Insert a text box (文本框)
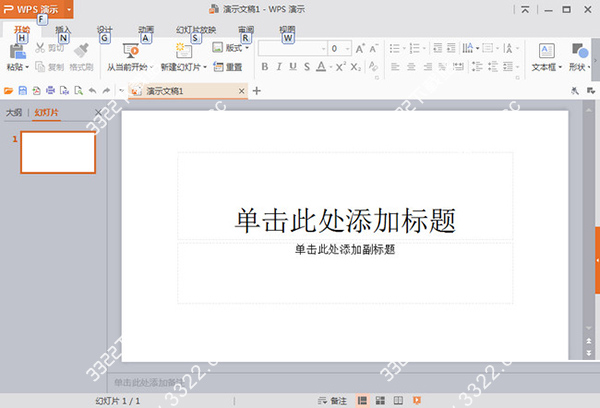Image resolution: width=600 pixels, height=408 pixels. 545,52
